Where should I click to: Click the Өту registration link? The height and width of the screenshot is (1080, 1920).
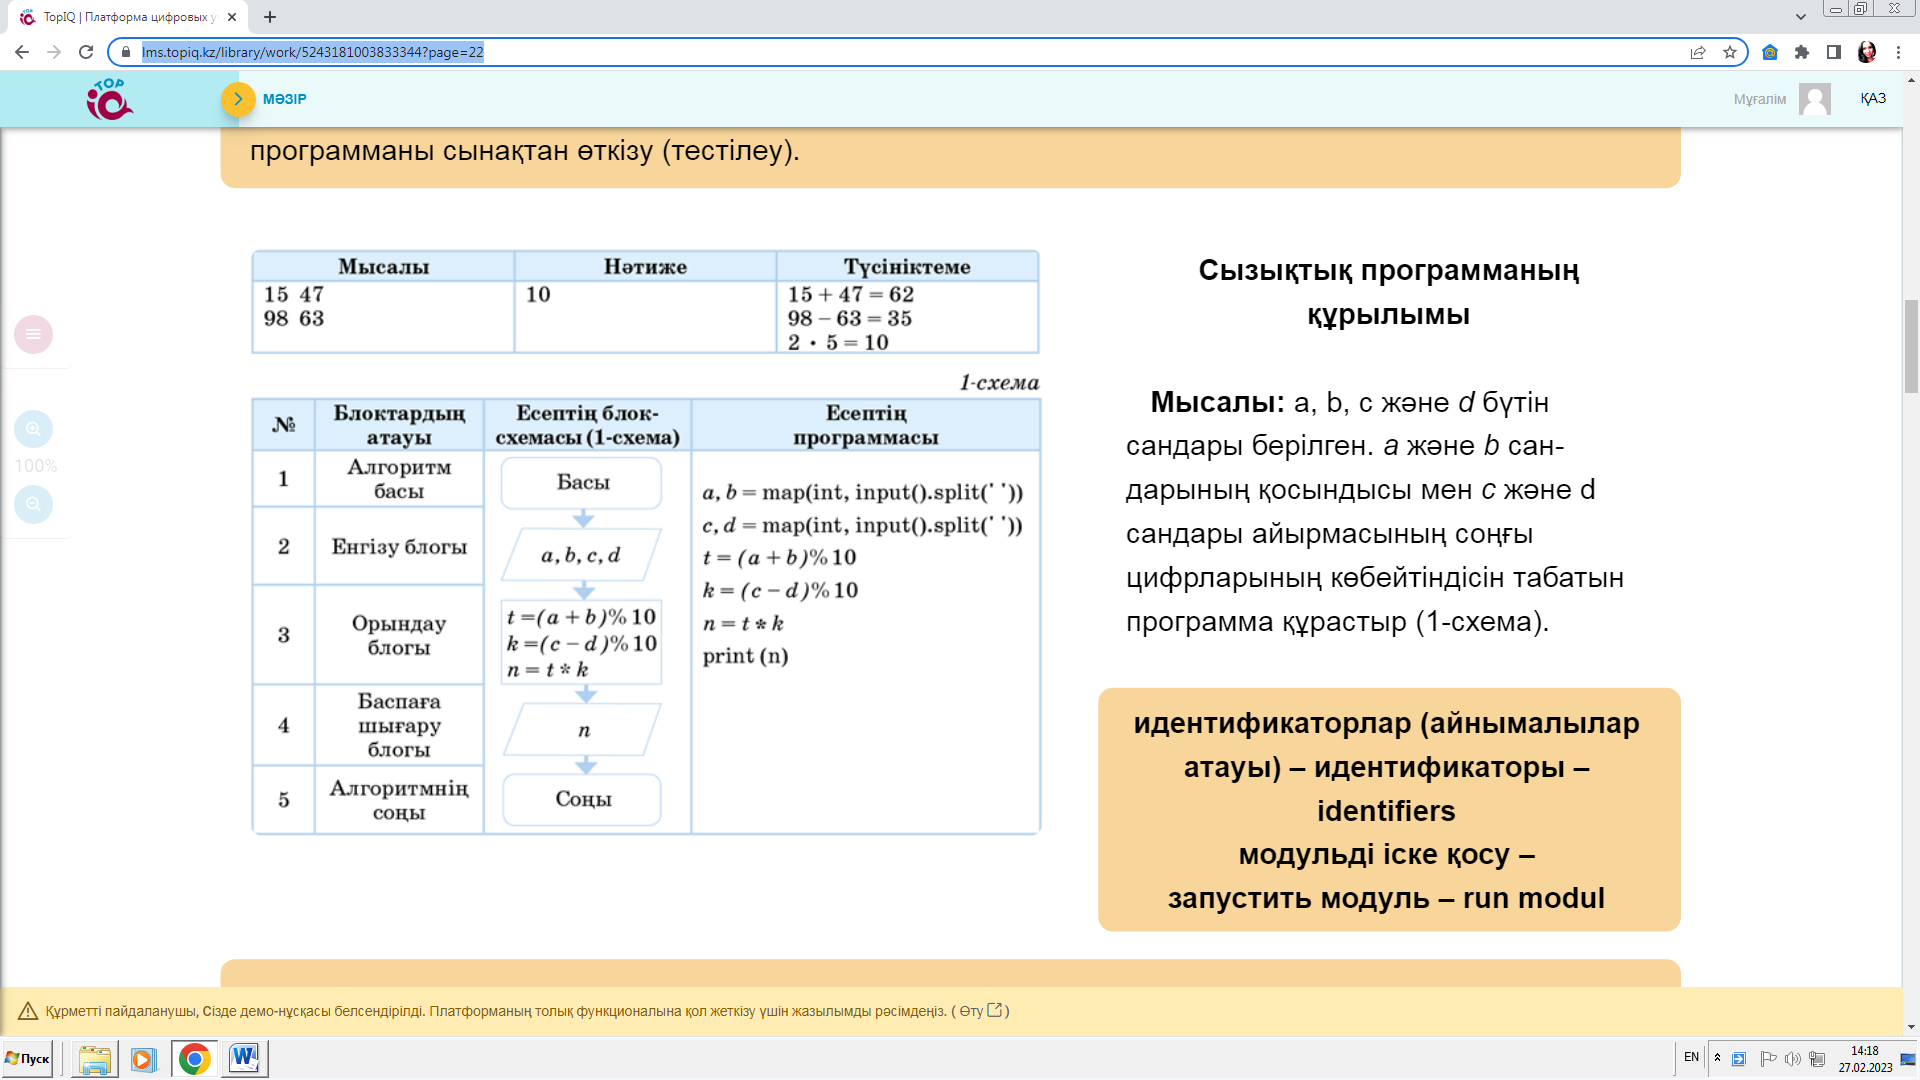(980, 1011)
